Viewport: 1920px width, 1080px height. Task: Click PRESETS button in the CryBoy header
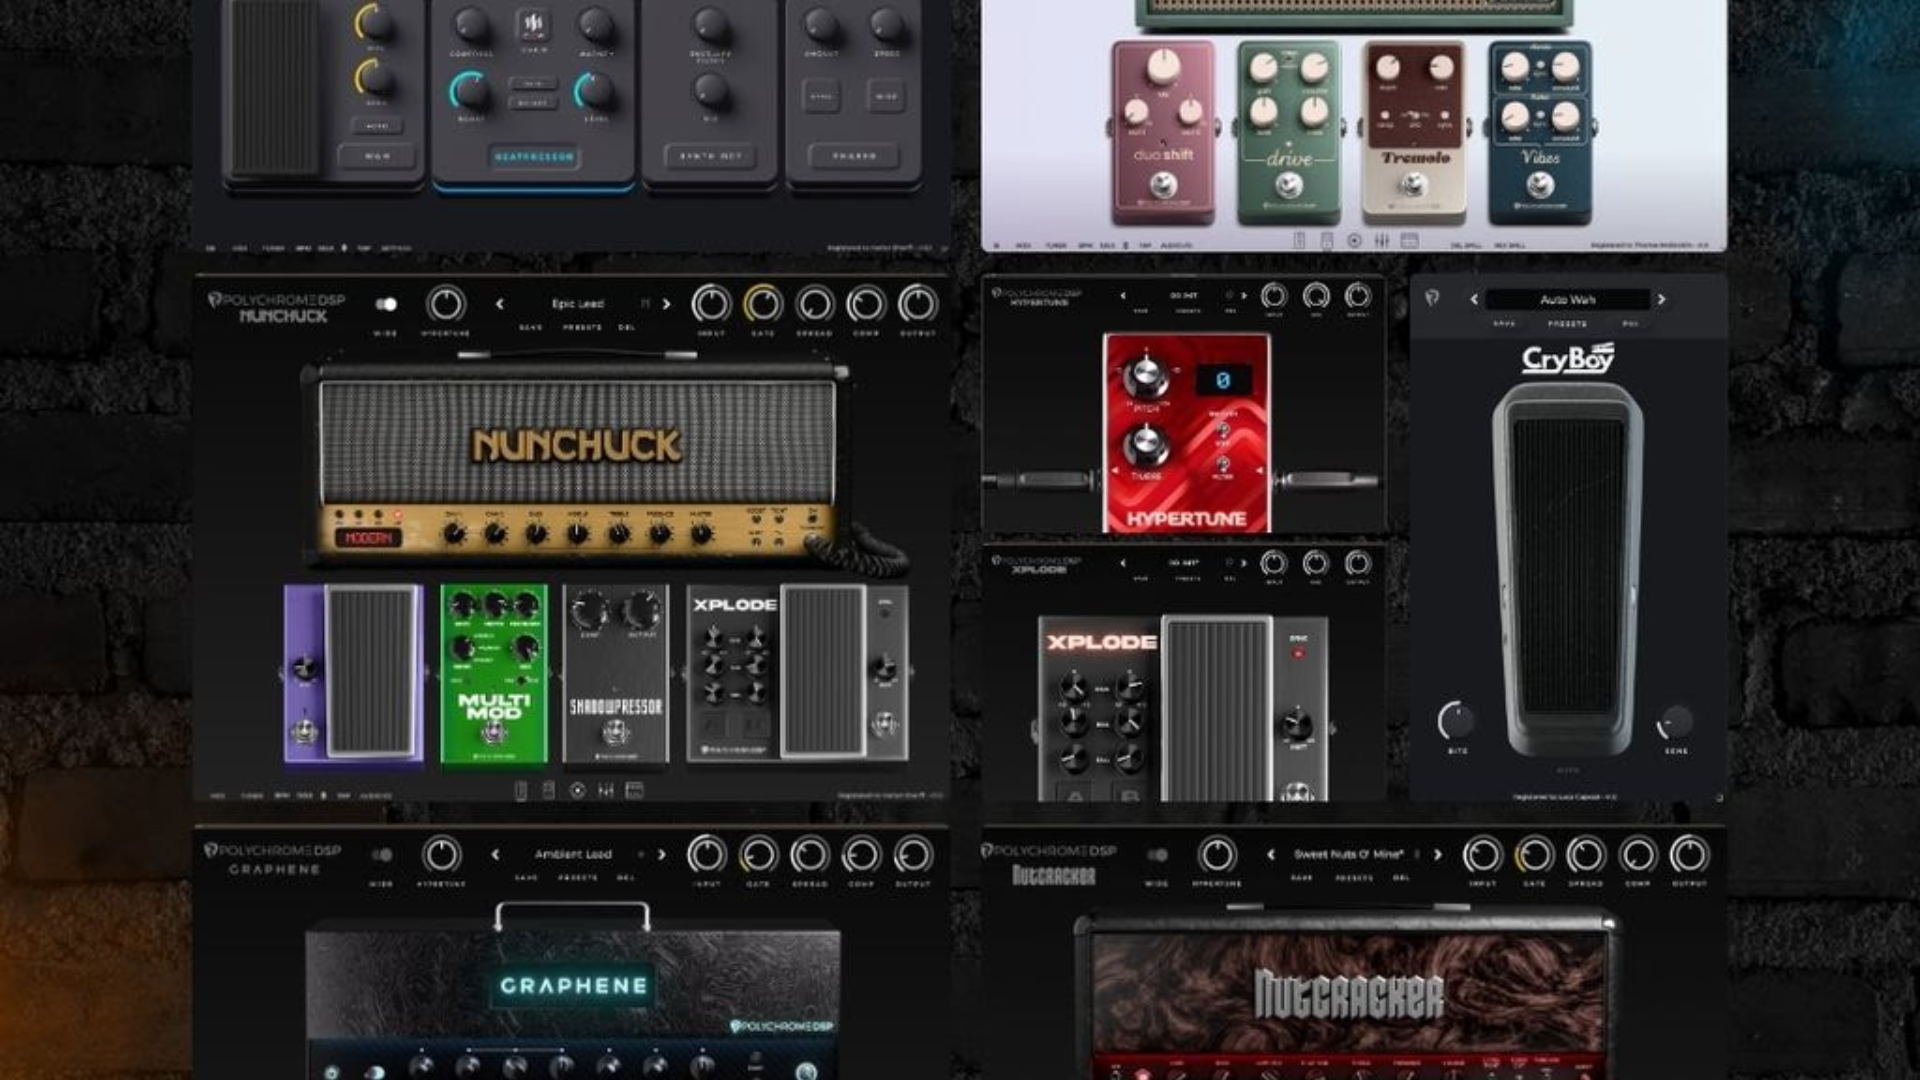click(x=1567, y=324)
